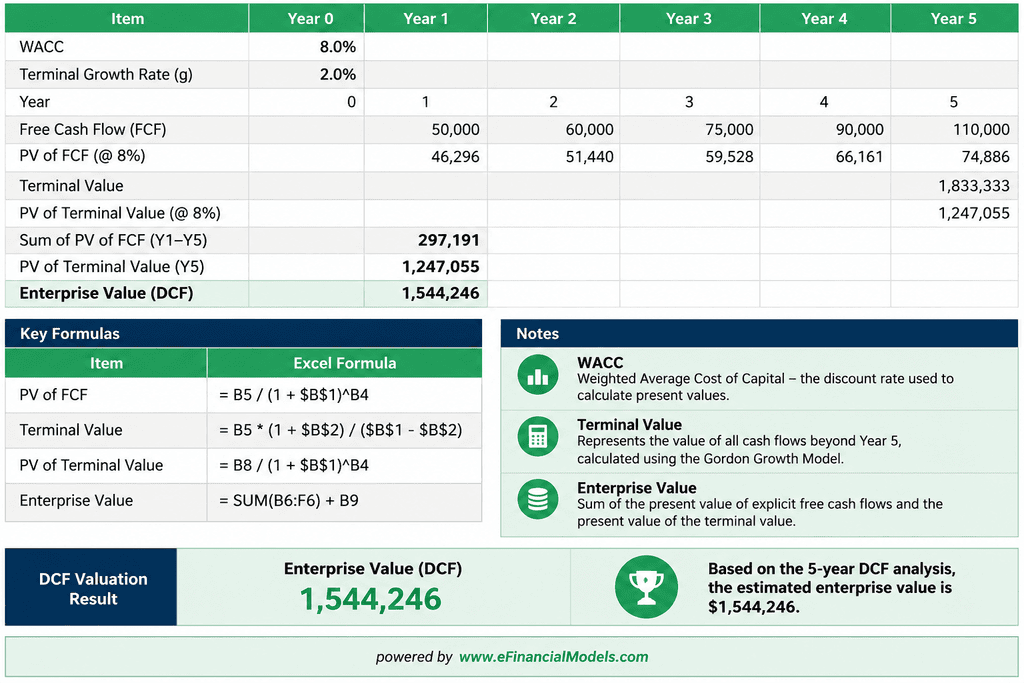This screenshot has height=683, width=1024.
Task: Click the PV of Terminal Value (Y5) label
Action: click(112, 266)
